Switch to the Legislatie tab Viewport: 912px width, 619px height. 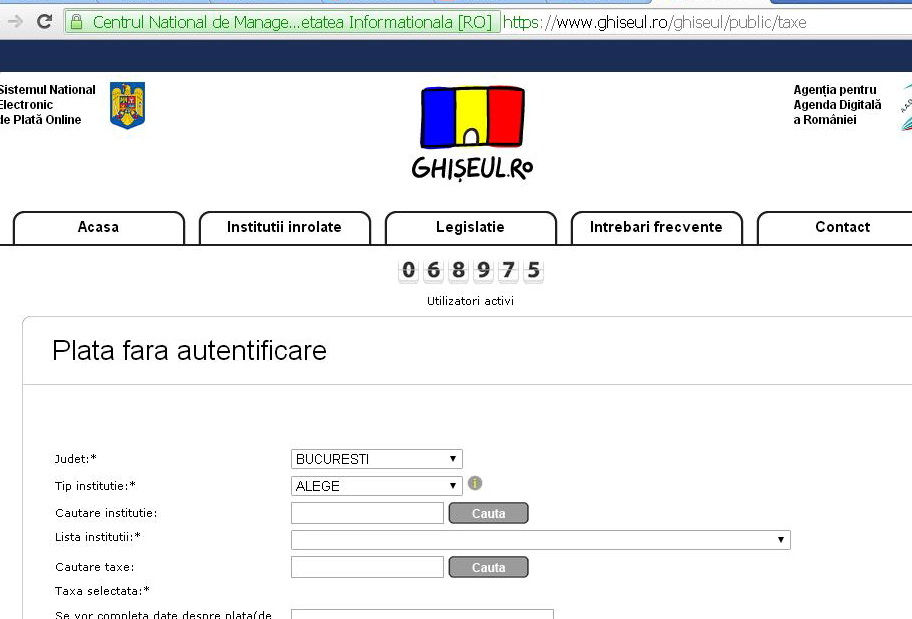[470, 228]
